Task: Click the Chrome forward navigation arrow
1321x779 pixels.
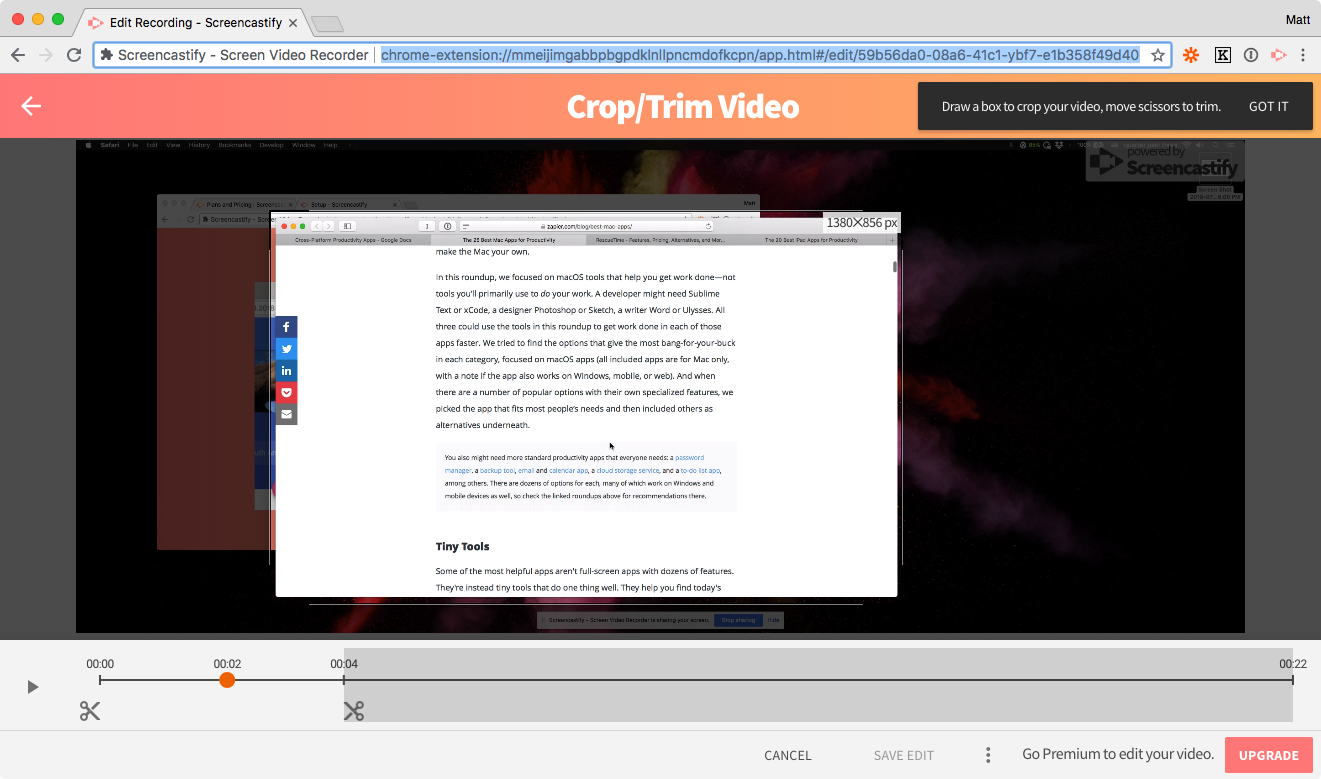Action: (46, 55)
